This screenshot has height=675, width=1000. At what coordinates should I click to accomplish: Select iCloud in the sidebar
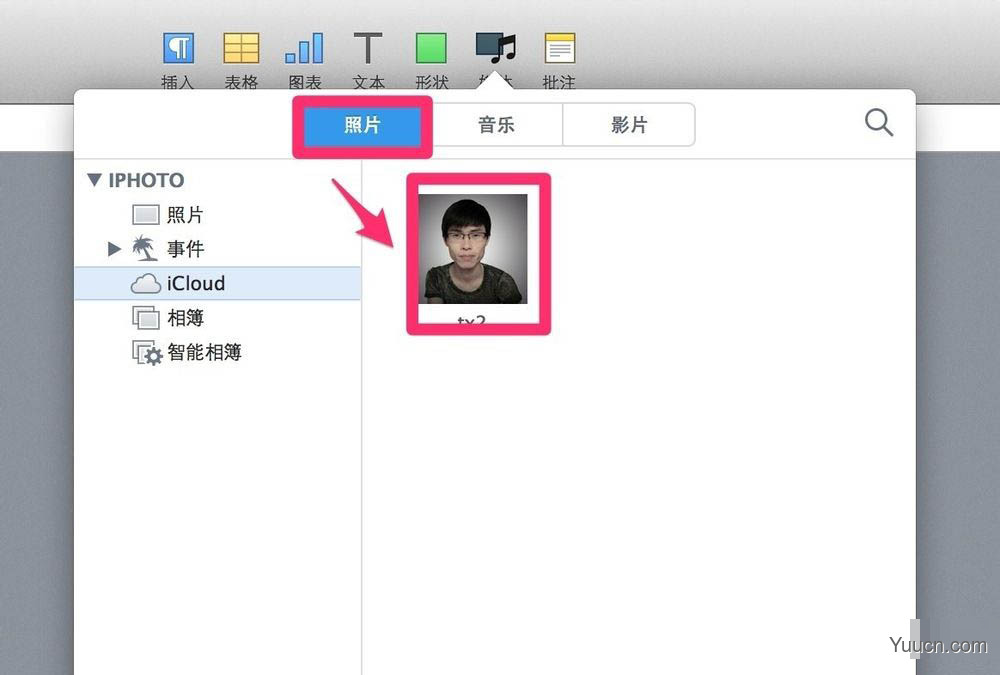pyautogui.click(x=217, y=283)
